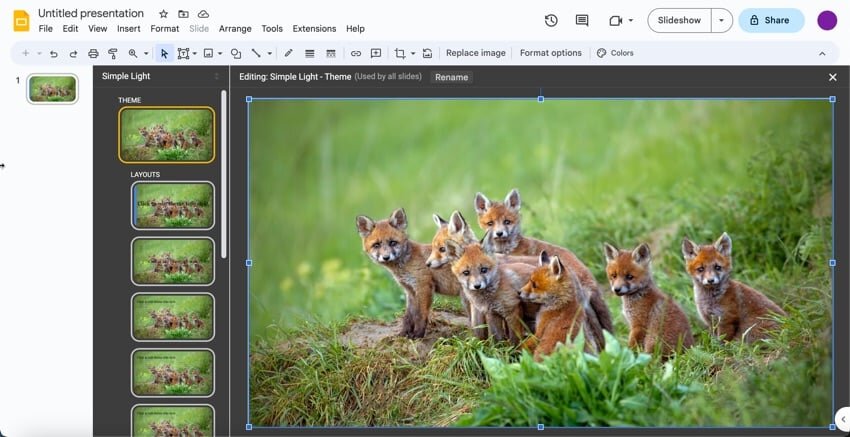Expand the Slideshow options arrow
Viewport: 850px width, 437px height.
(721, 20)
